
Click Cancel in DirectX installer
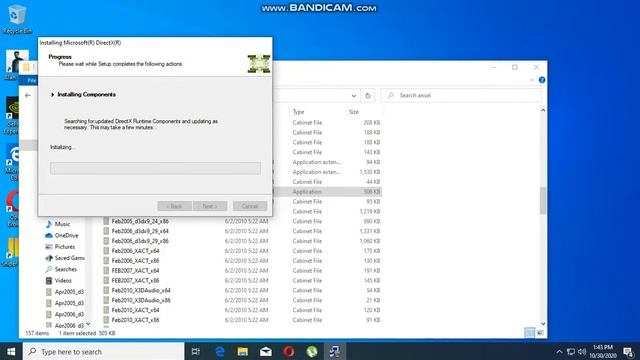click(x=249, y=206)
